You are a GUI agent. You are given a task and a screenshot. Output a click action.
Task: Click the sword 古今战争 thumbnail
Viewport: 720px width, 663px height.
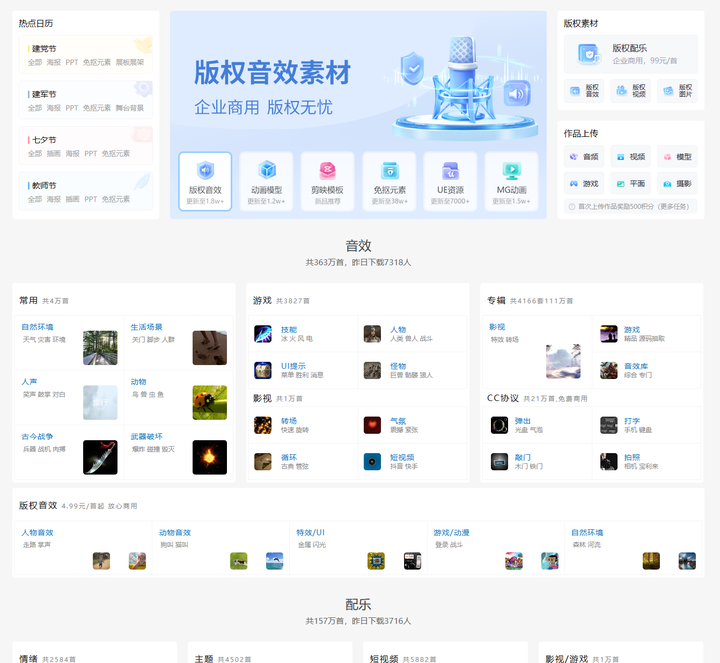pyautogui.click(x=100, y=457)
